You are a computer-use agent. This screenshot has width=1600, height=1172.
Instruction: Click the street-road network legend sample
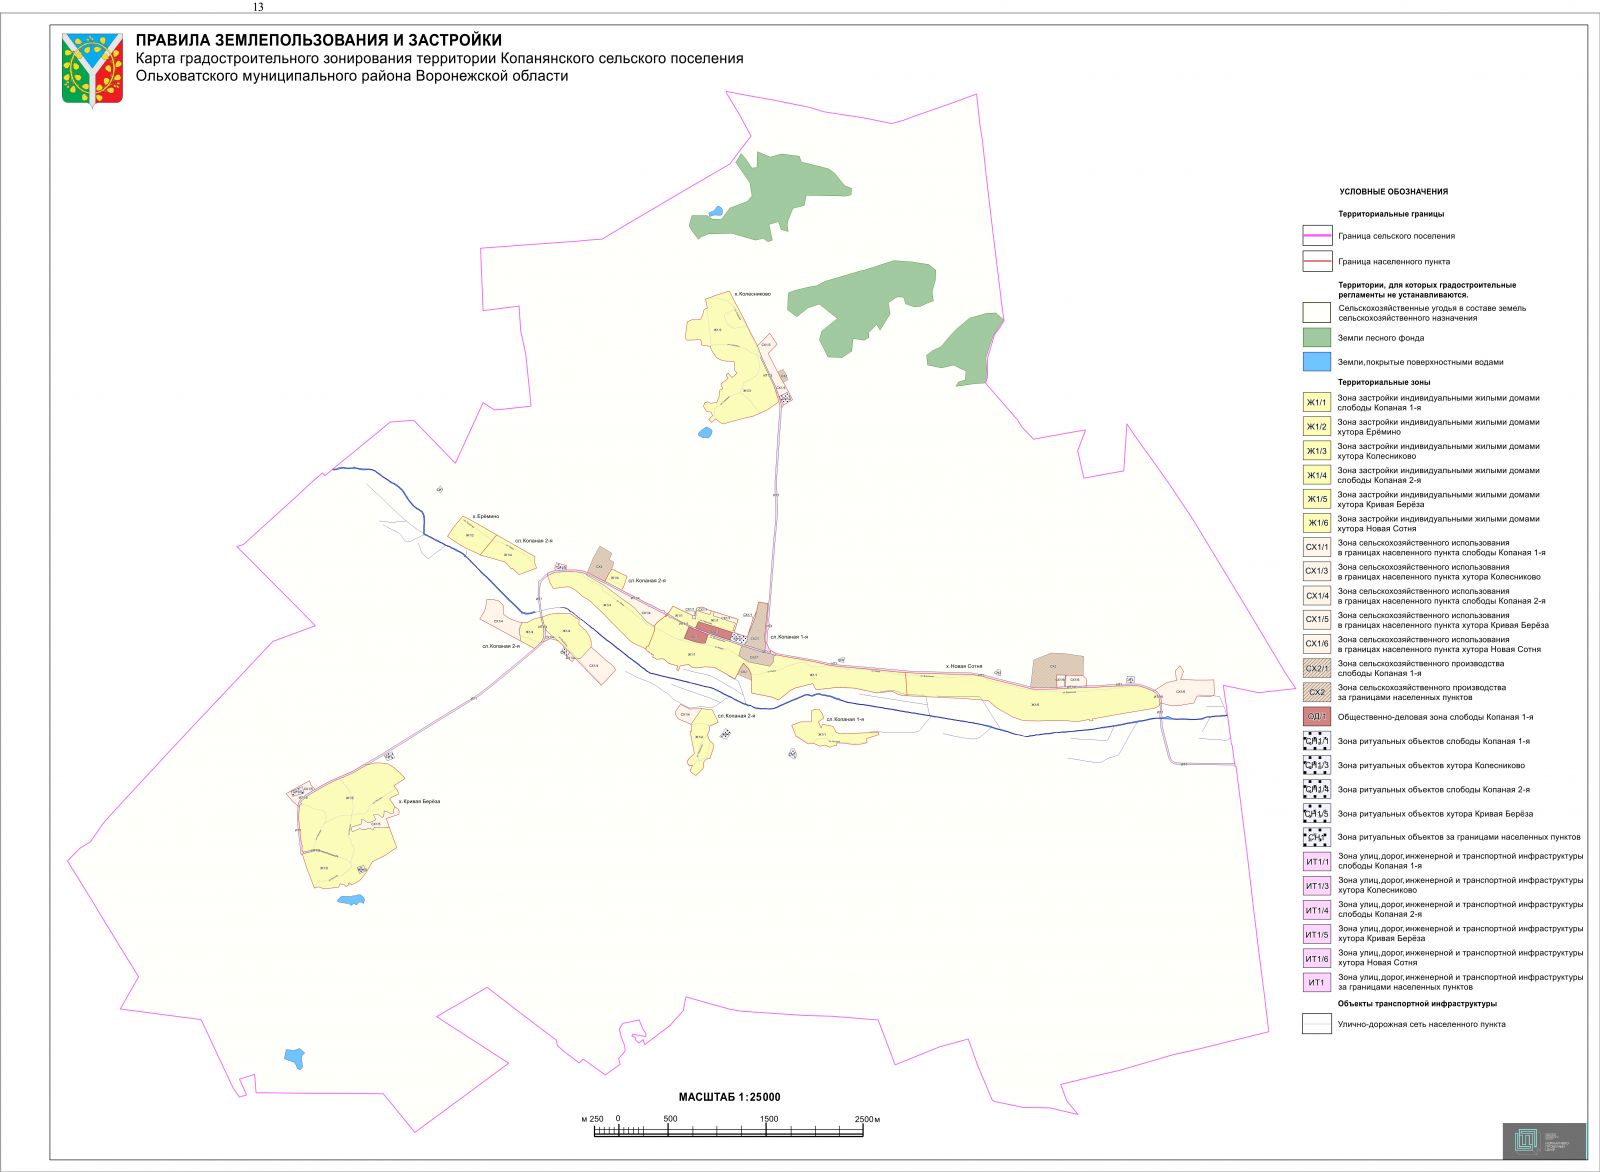click(x=1317, y=1024)
